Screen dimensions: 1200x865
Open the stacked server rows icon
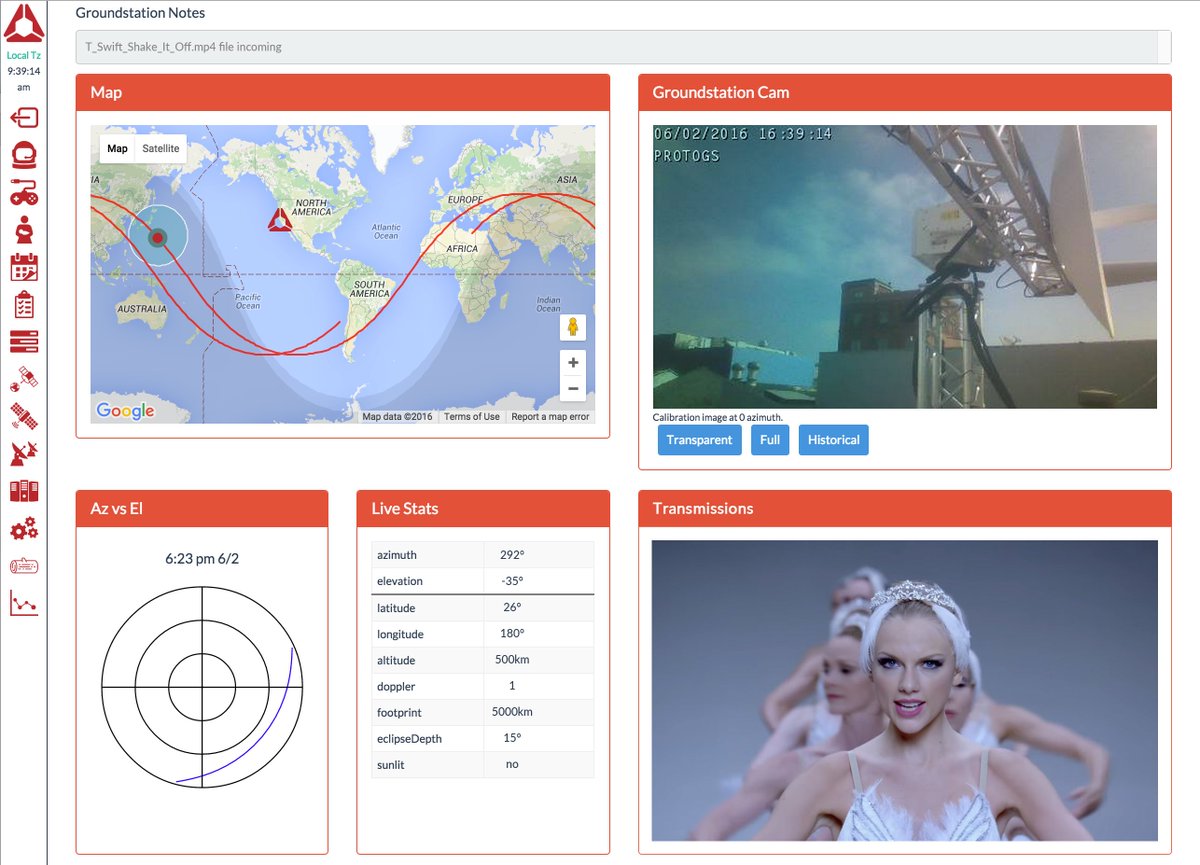coord(24,342)
